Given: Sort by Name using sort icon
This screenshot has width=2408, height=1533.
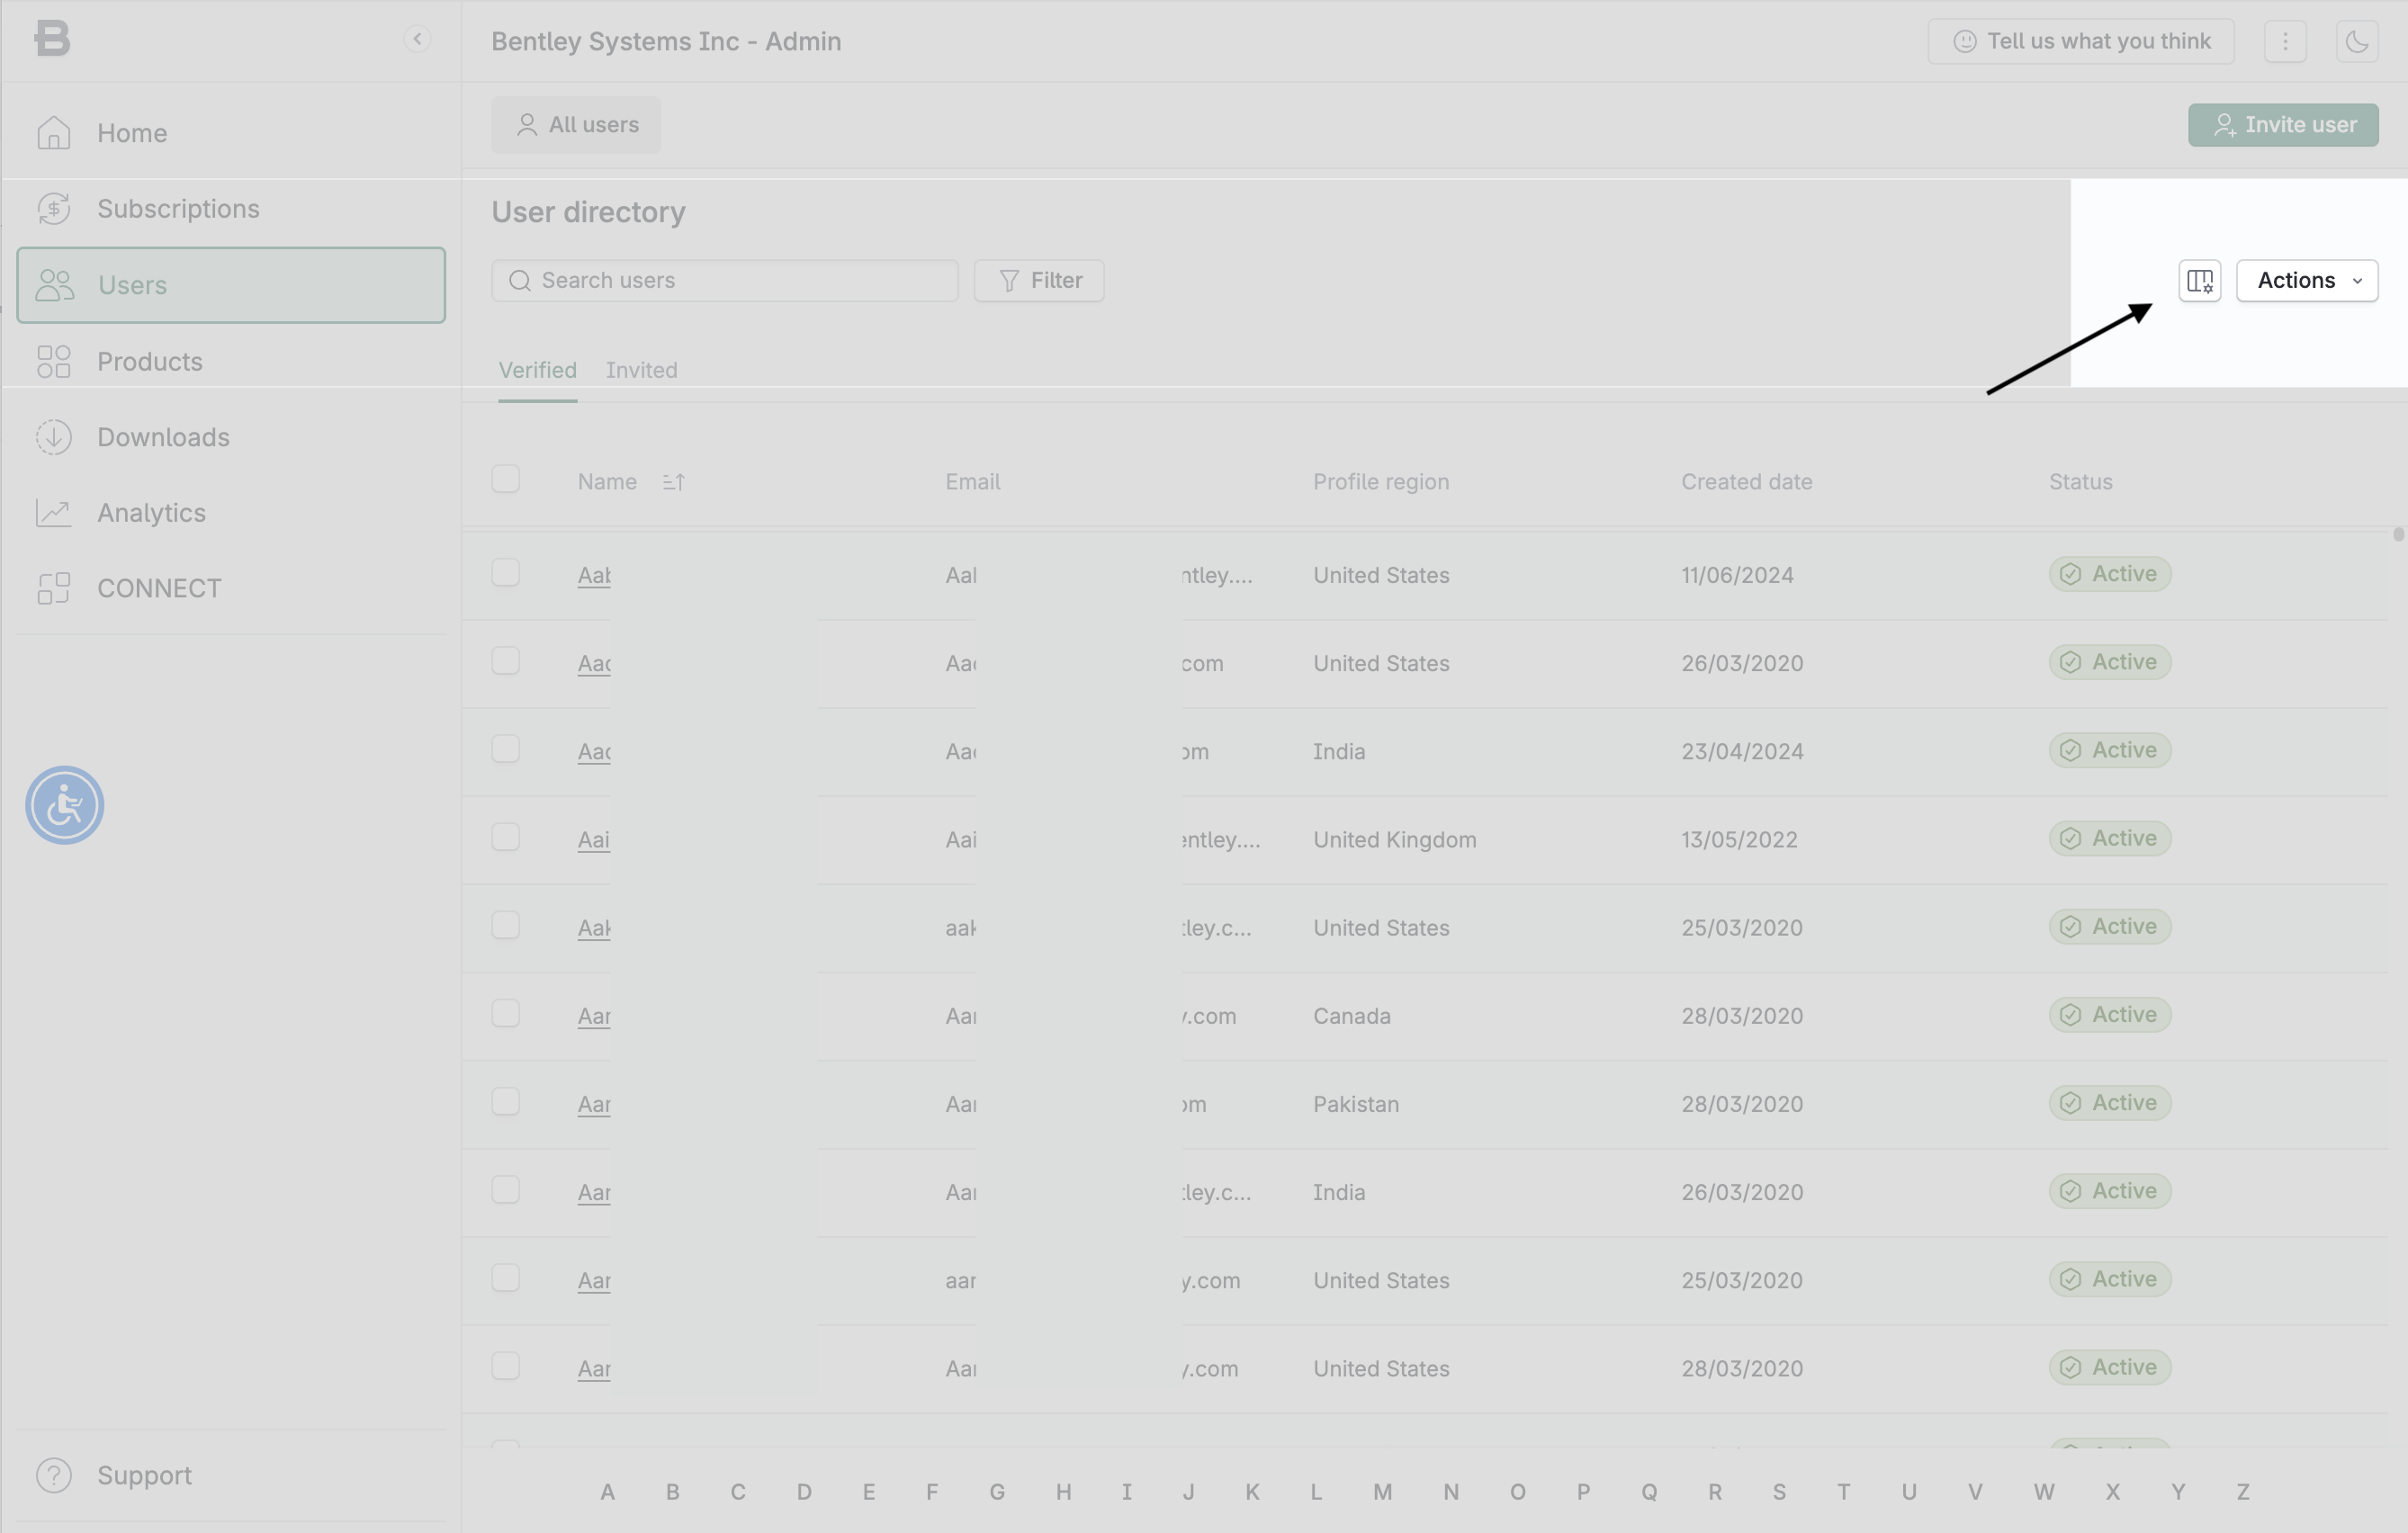Looking at the screenshot, I should pyautogui.click(x=674, y=482).
